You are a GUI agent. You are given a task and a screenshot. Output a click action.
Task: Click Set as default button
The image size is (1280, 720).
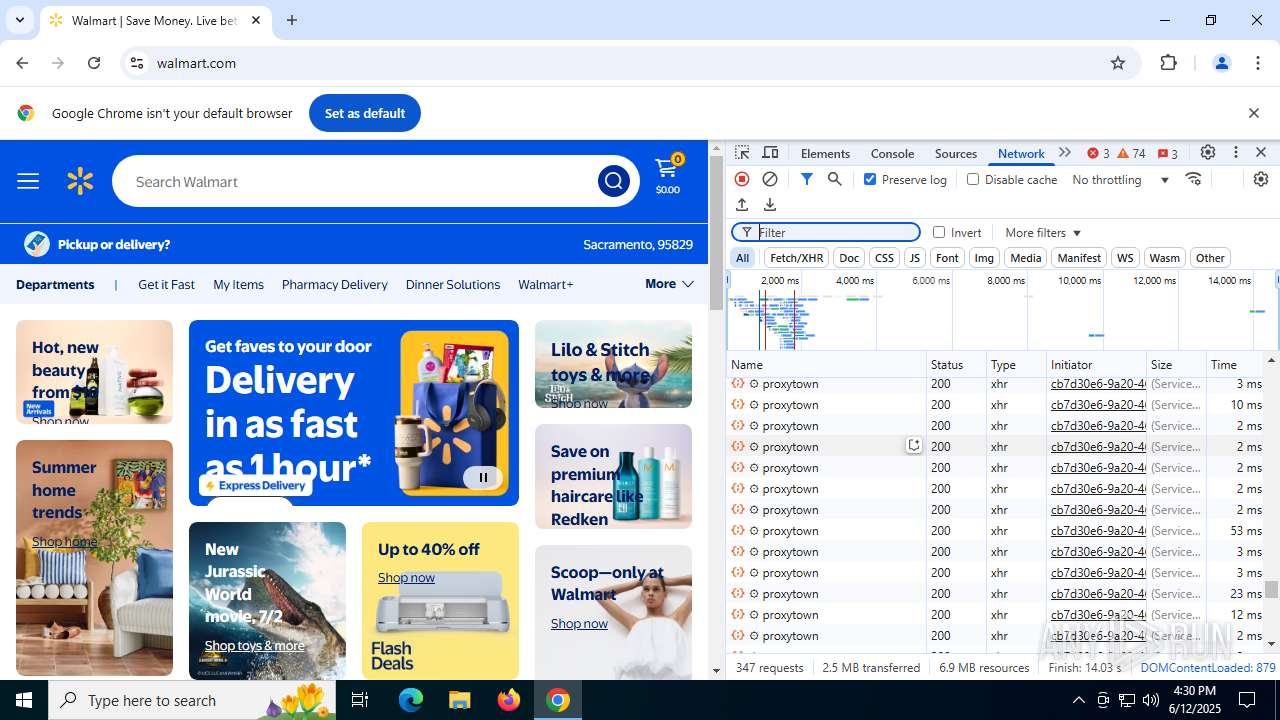(365, 113)
